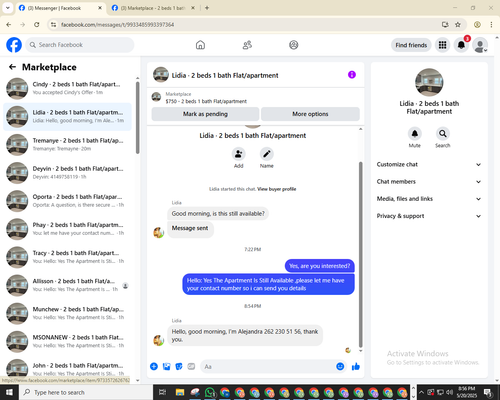Open the View buyer profile link
Image resolution: width=500 pixels, height=400 pixels.
tap(277, 189)
